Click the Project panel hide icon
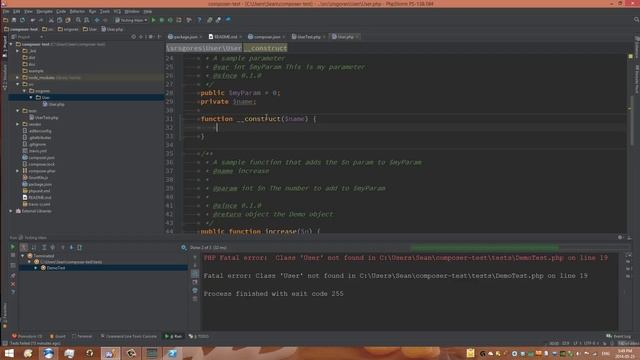 (x=159, y=37)
